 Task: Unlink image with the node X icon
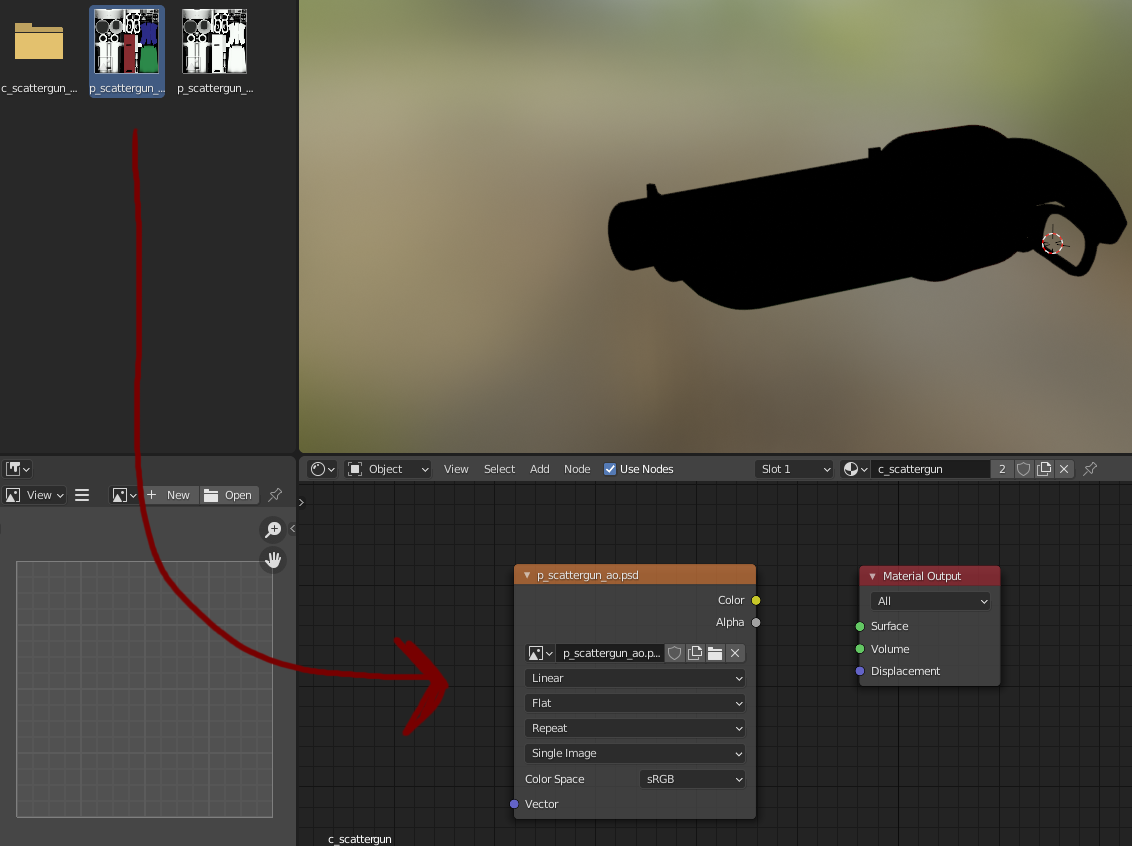[735, 653]
